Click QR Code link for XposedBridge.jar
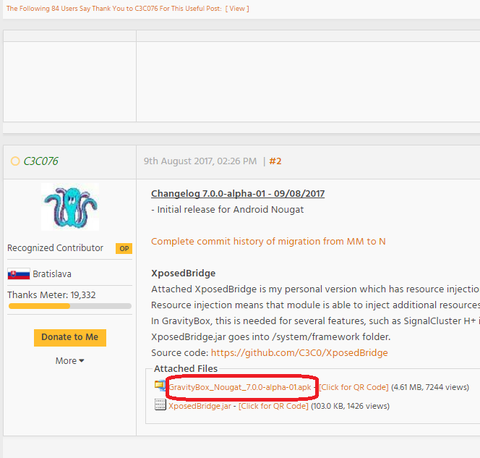This screenshot has width=480, height=458. [273, 406]
